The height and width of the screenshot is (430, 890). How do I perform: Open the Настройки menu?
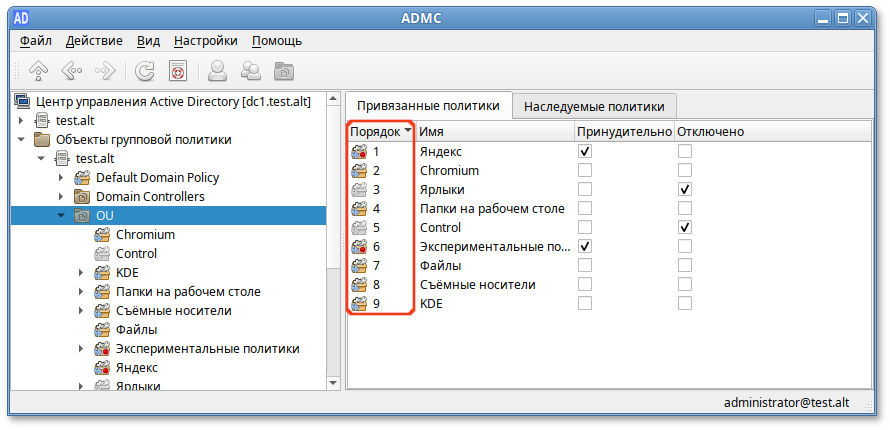205,41
